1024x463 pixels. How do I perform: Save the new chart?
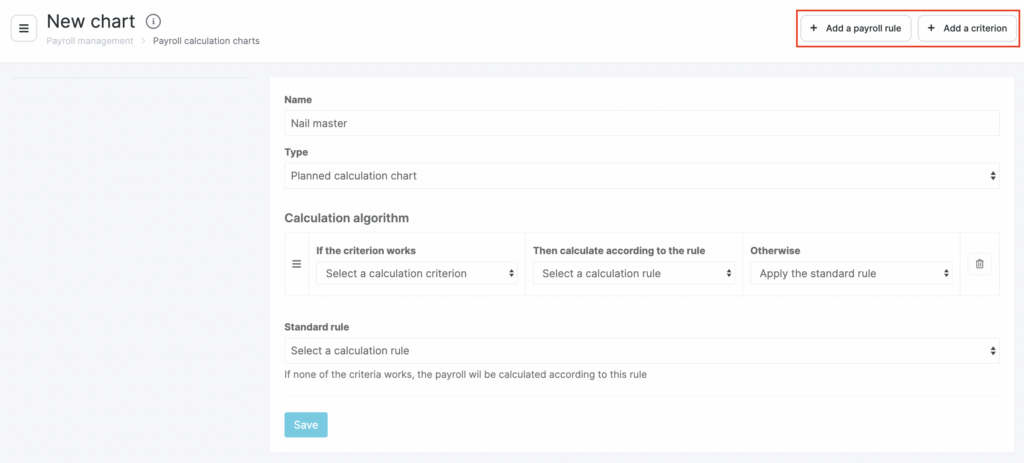[x=306, y=425]
